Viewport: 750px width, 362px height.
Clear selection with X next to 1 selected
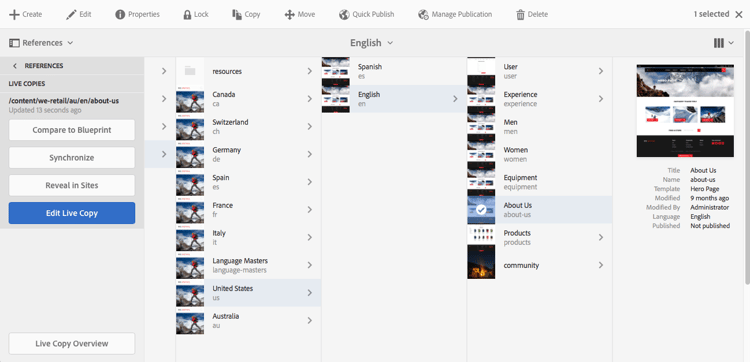coord(739,14)
